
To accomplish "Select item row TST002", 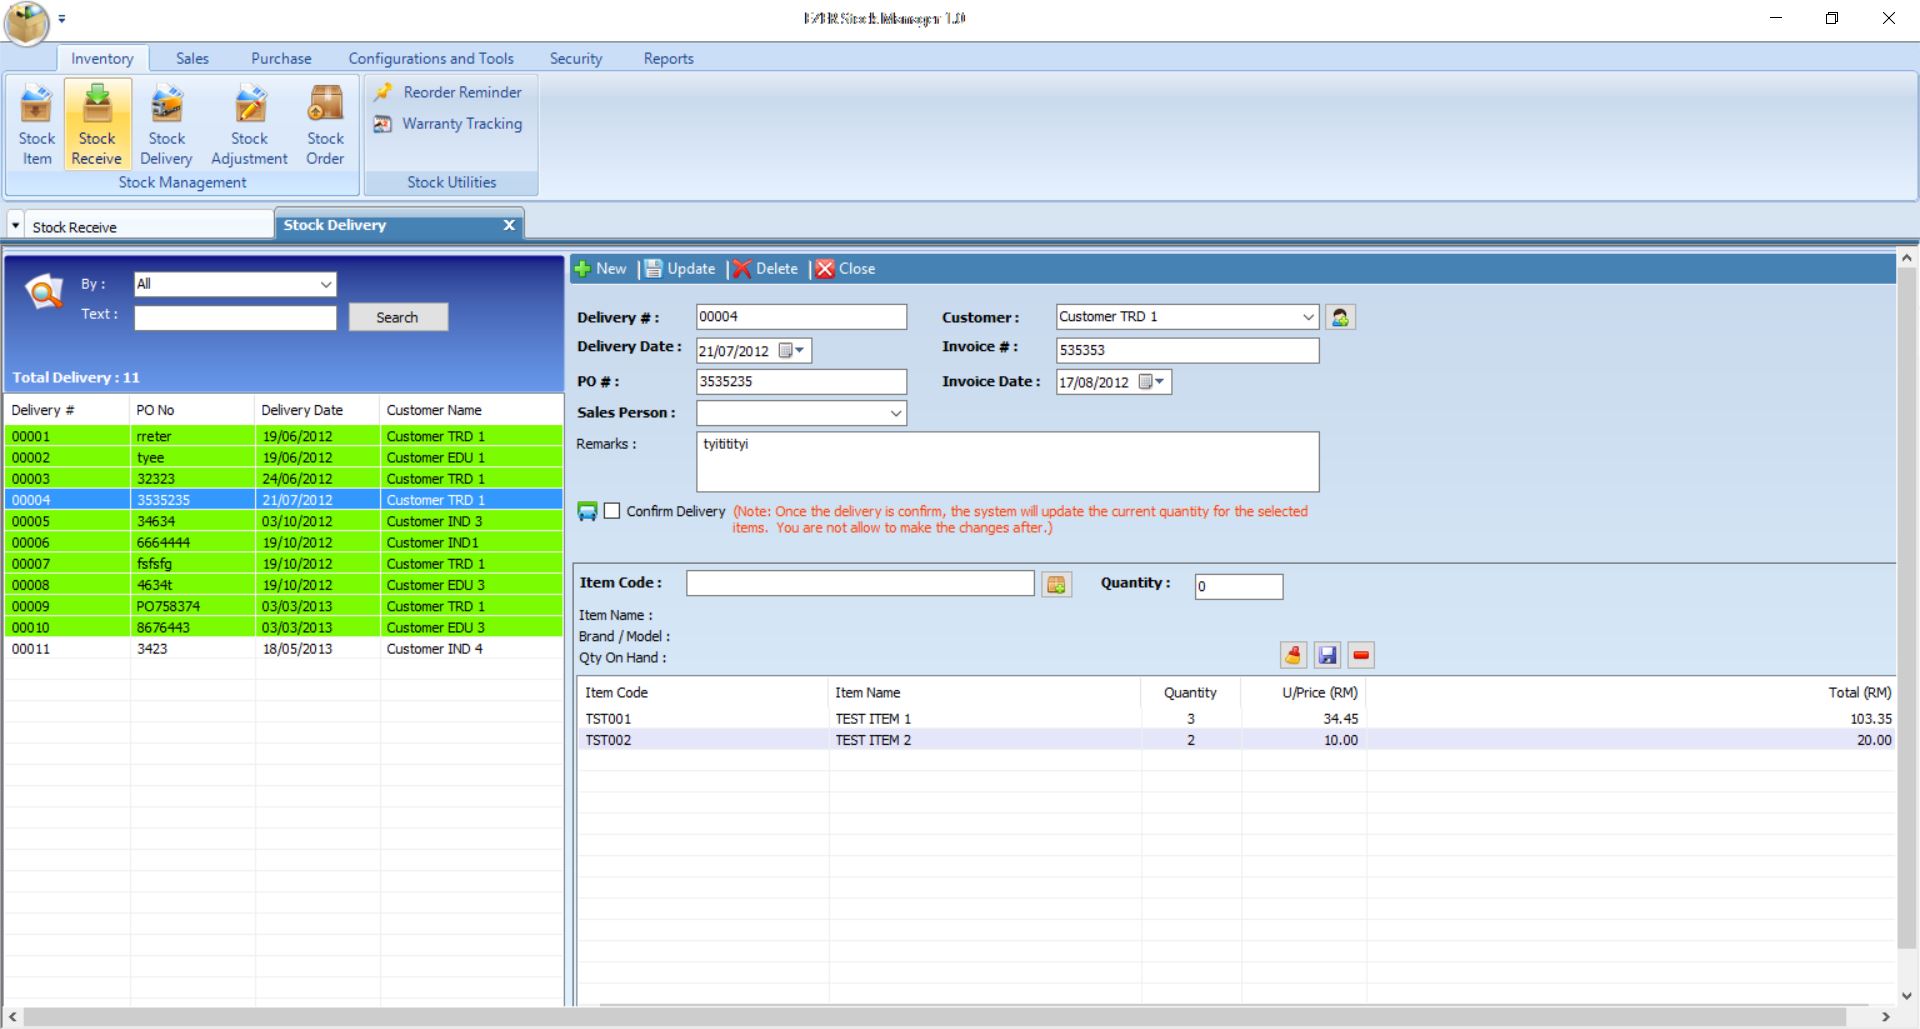I will [x=1236, y=740].
